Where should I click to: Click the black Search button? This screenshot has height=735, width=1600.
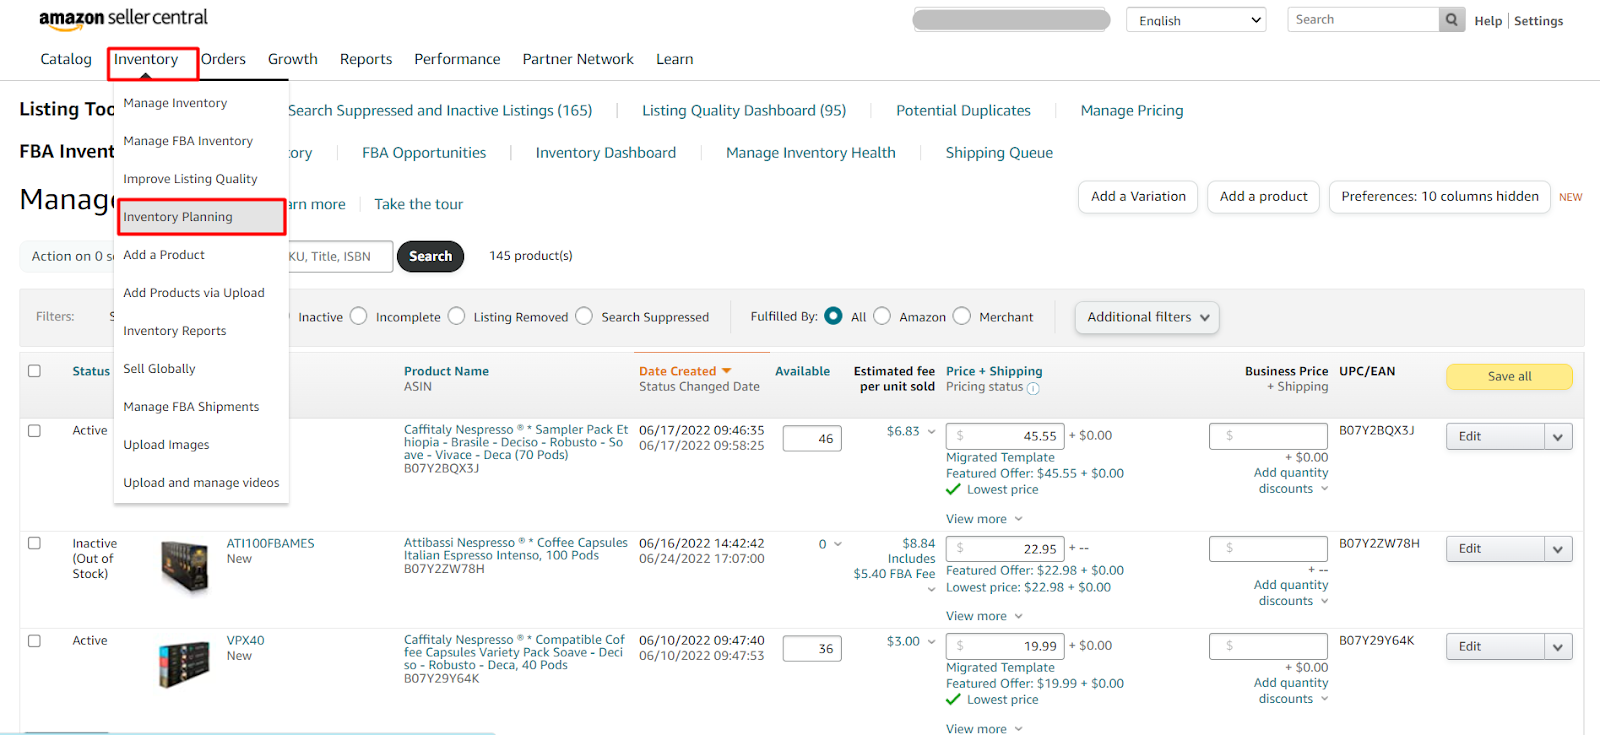pyautogui.click(x=430, y=256)
